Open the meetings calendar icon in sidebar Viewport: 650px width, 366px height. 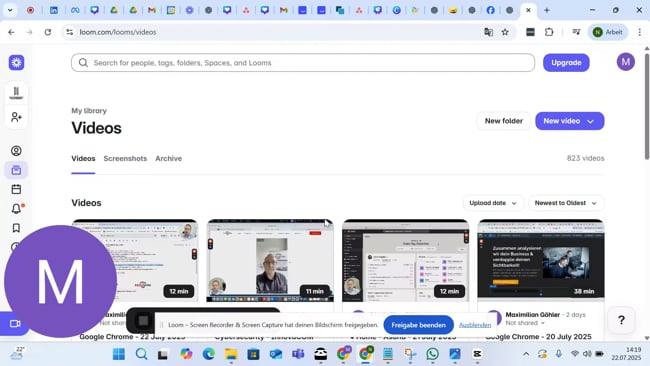(x=16, y=189)
